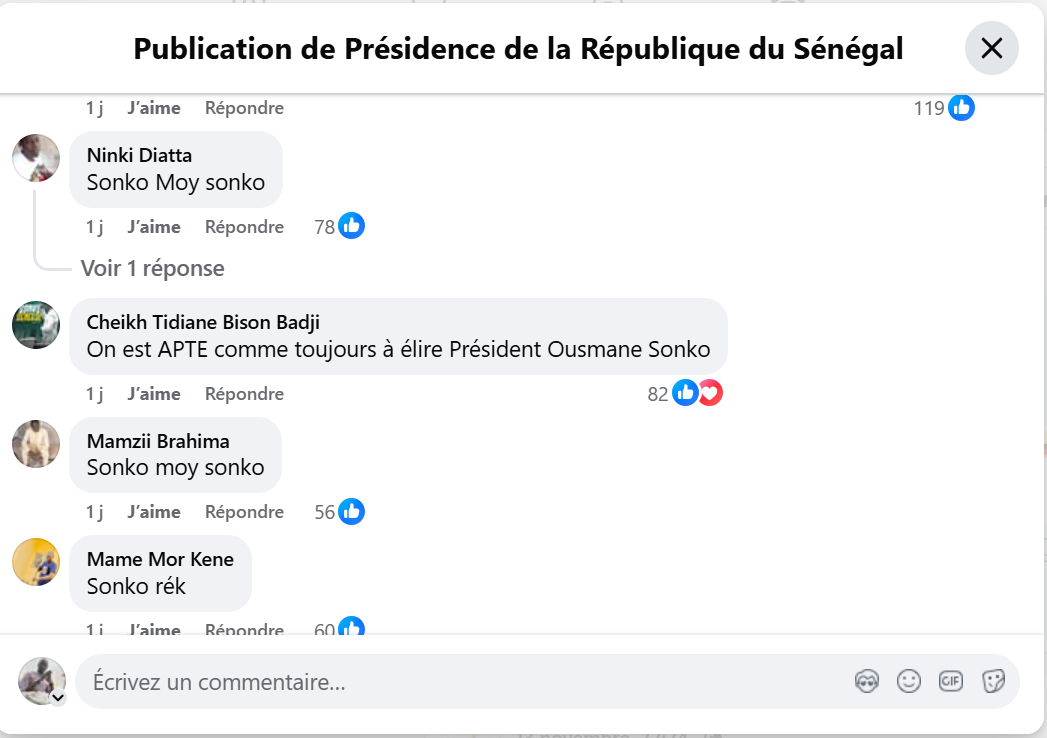Insert an avatar sticker in comment
The height and width of the screenshot is (738, 1047).
point(866,682)
